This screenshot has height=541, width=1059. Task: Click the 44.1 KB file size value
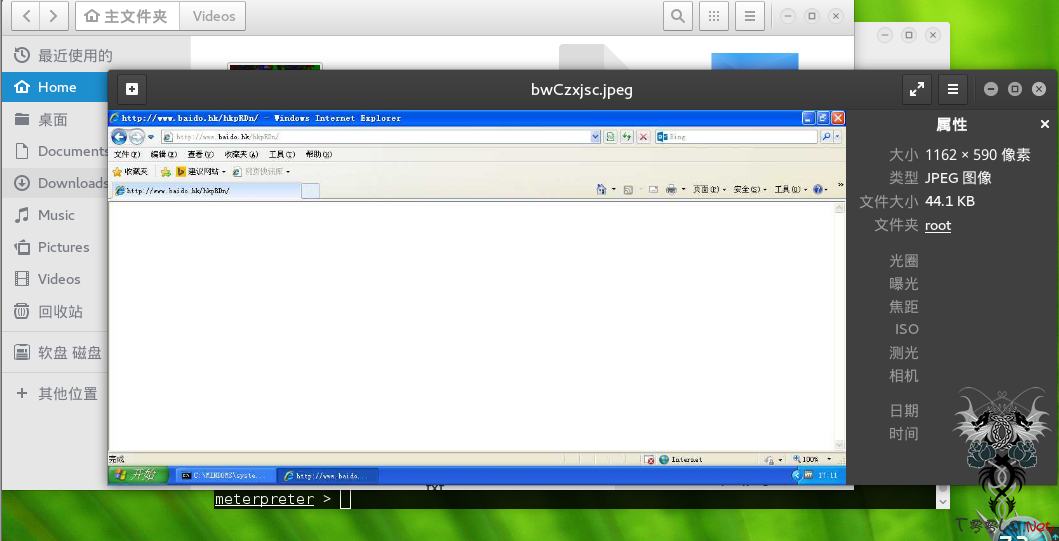click(950, 201)
